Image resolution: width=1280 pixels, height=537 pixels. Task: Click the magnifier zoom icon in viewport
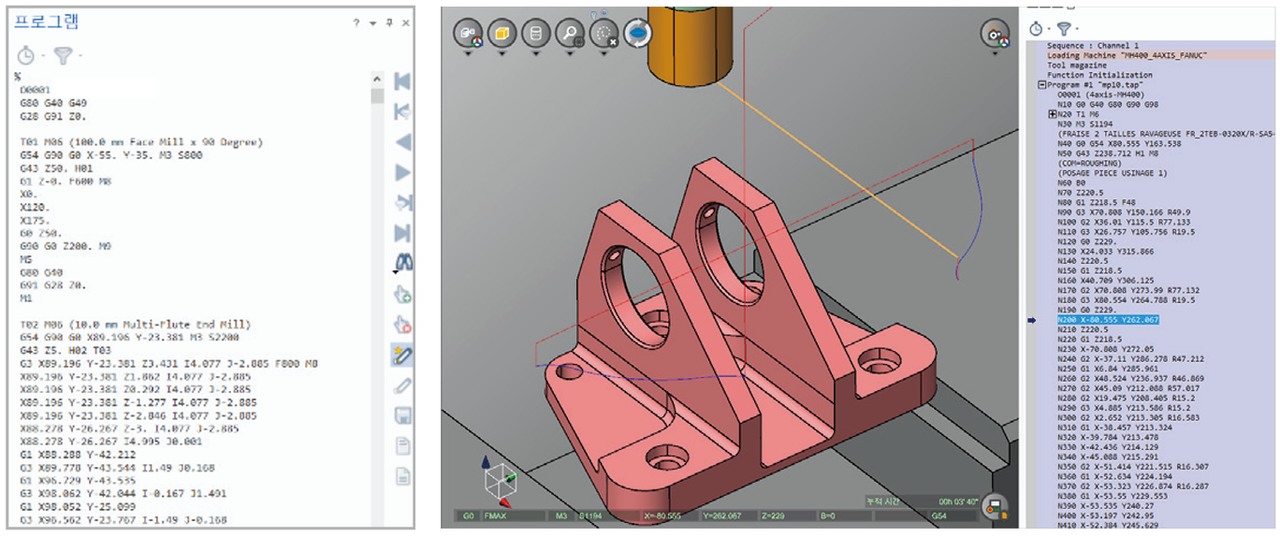coord(570,34)
